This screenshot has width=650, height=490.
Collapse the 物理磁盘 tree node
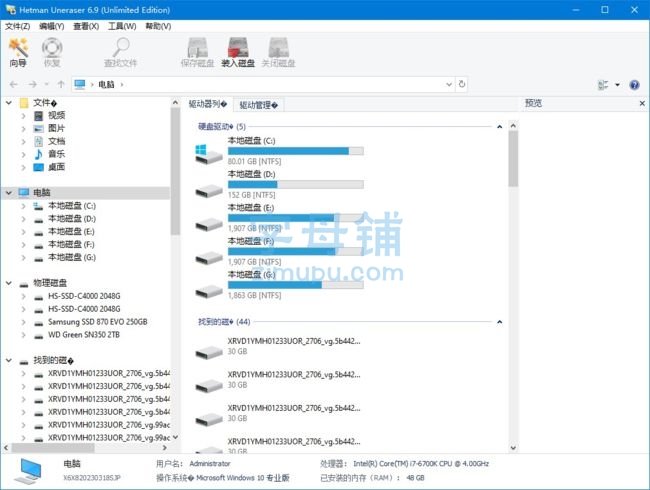(x=9, y=283)
